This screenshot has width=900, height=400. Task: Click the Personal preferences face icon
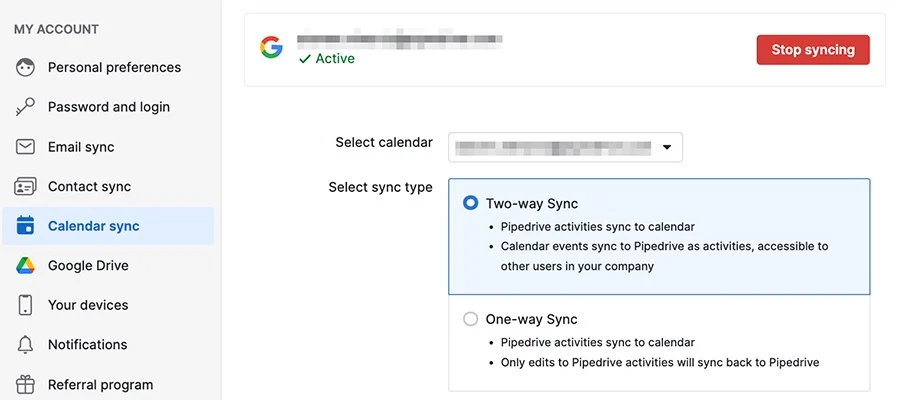tap(25, 67)
